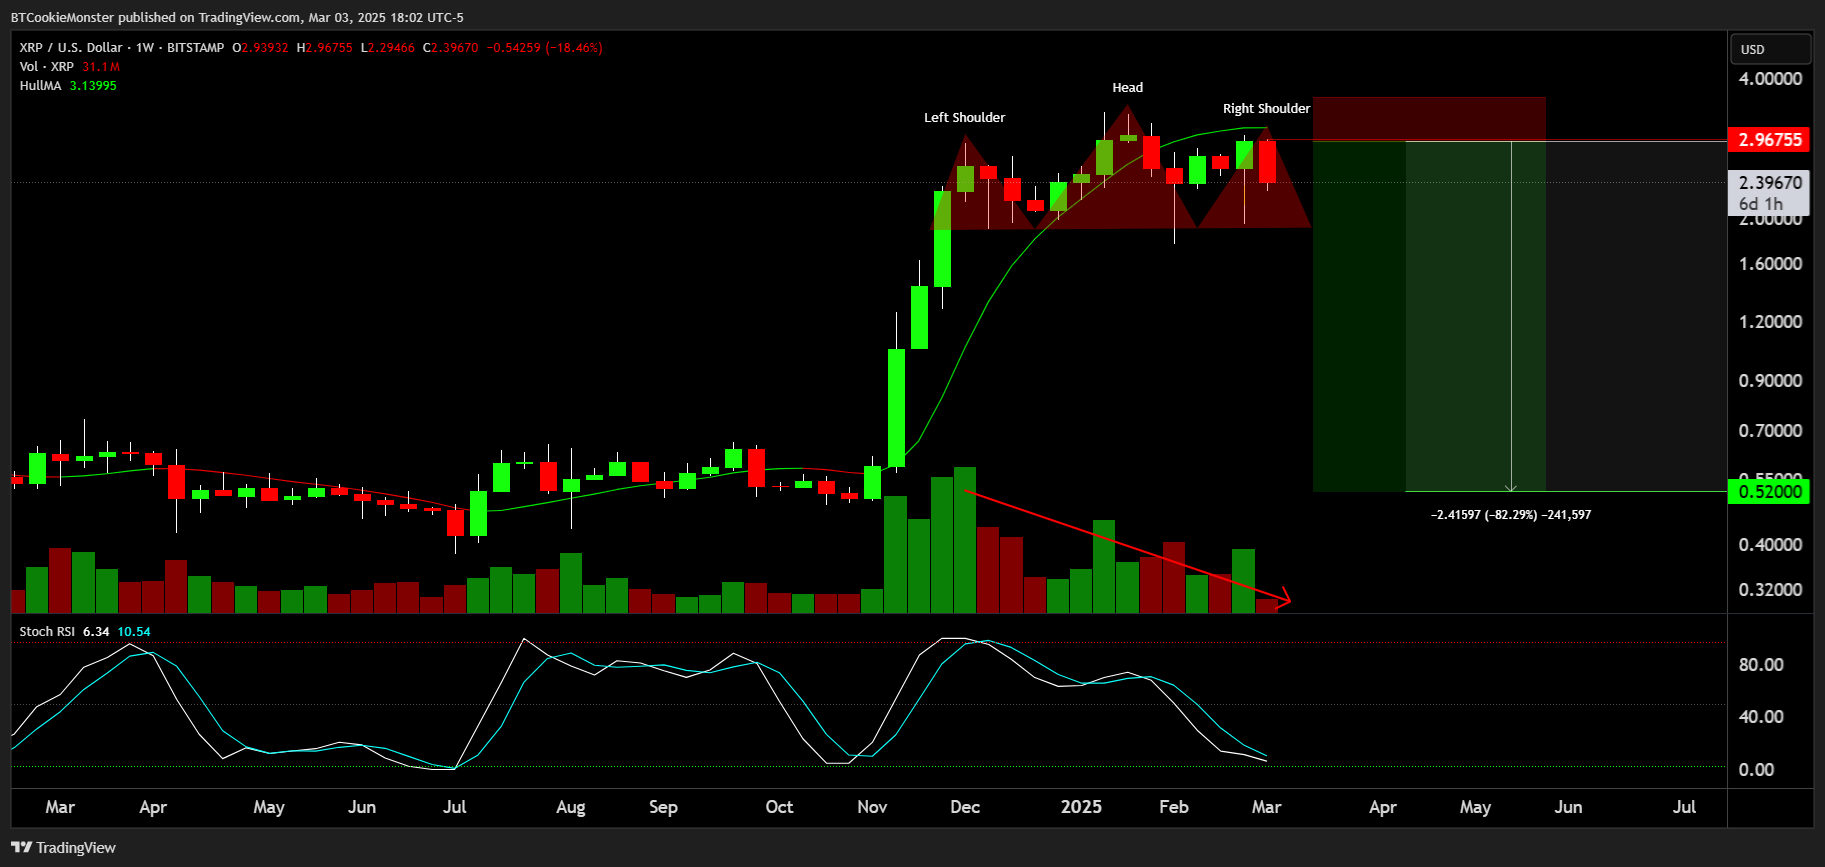Click the 0.32000 price axis label

point(1770,589)
